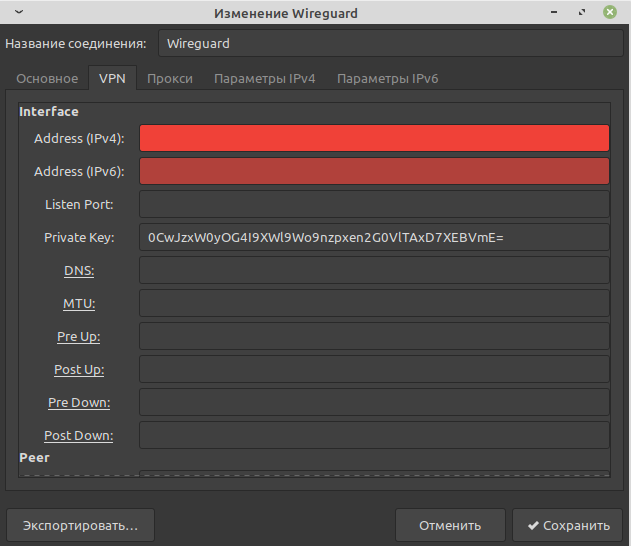Image resolution: width=631 pixels, height=546 pixels.
Task: Click the Private Key field
Action: pyautogui.click(x=374, y=237)
